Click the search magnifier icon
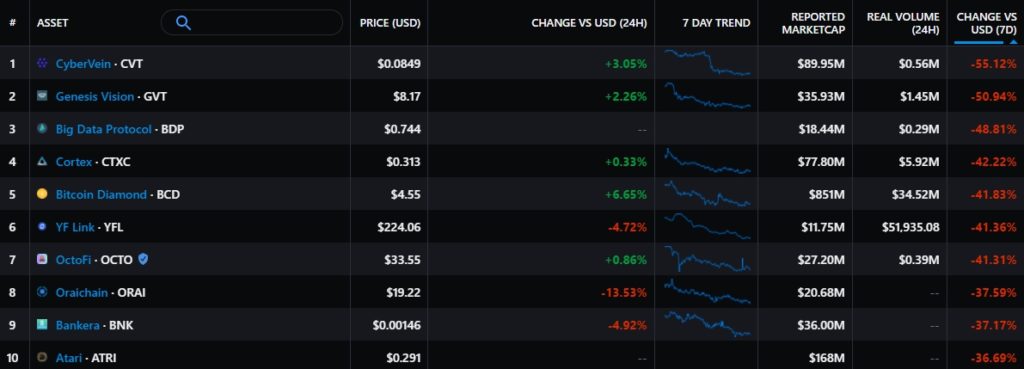The height and width of the screenshot is (369, 1024). tap(184, 23)
